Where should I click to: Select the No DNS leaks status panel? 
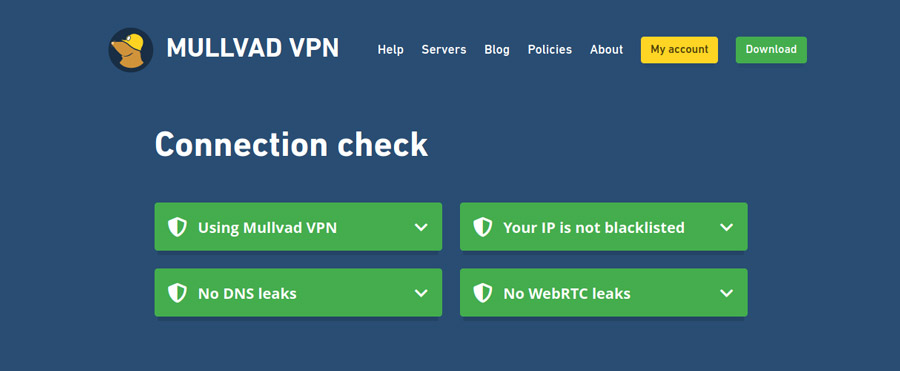click(298, 293)
